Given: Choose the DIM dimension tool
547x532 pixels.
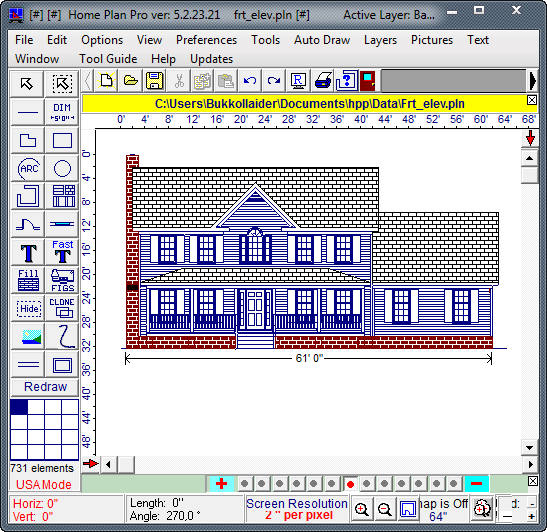Looking at the screenshot, I should click(62, 112).
